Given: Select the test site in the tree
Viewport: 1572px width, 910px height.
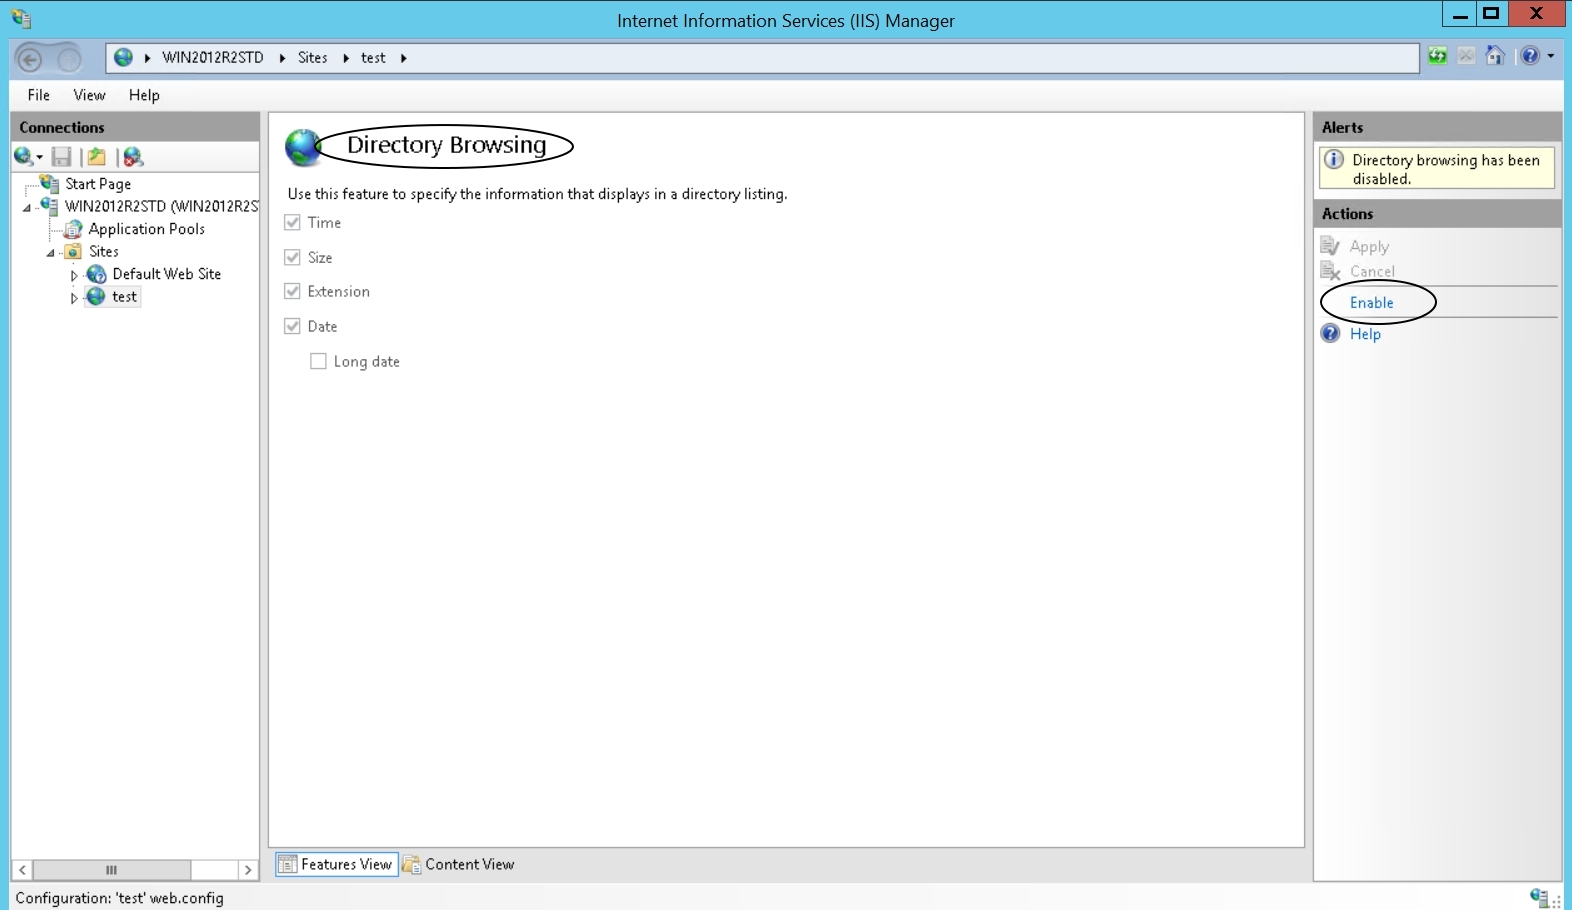Looking at the screenshot, I should (x=125, y=297).
